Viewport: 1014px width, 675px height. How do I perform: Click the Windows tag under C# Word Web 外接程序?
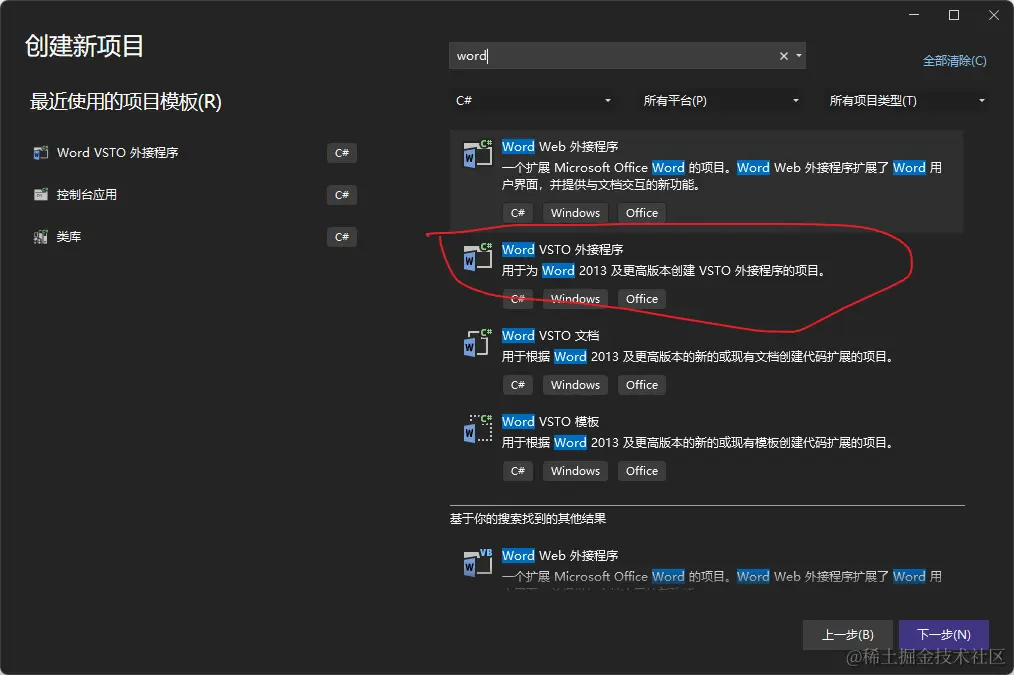(x=576, y=213)
